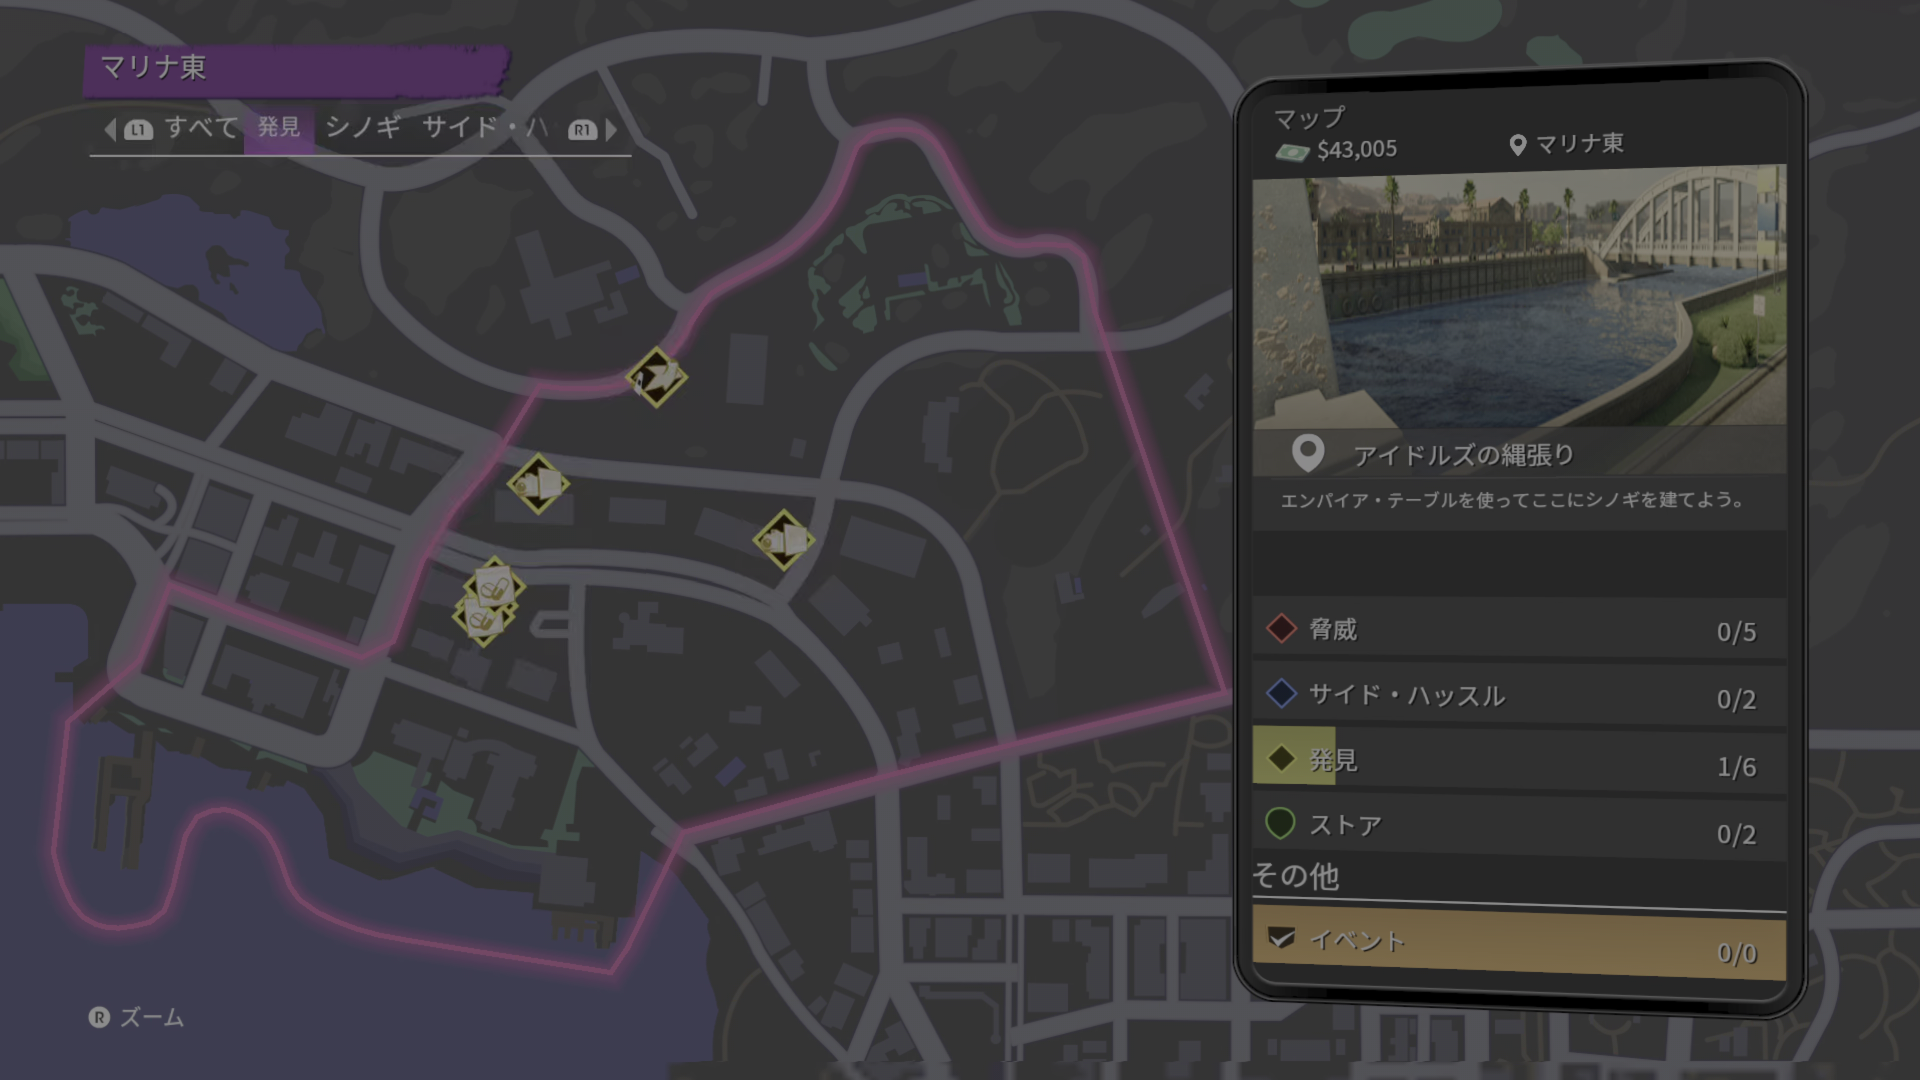Switch to the シノギ tab
The height and width of the screenshot is (1080, 1920).
tap(363, 127)
